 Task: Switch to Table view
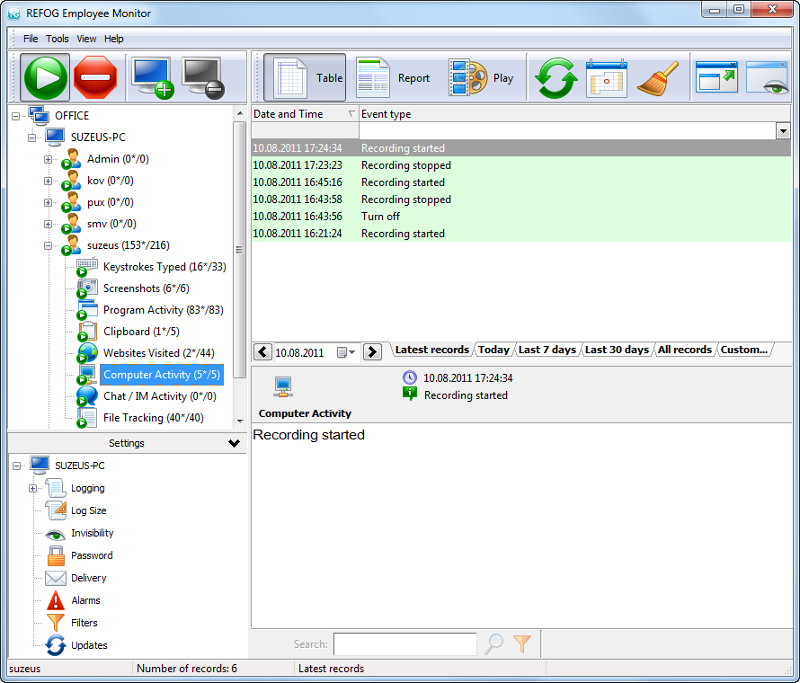[x=305, y=78]
